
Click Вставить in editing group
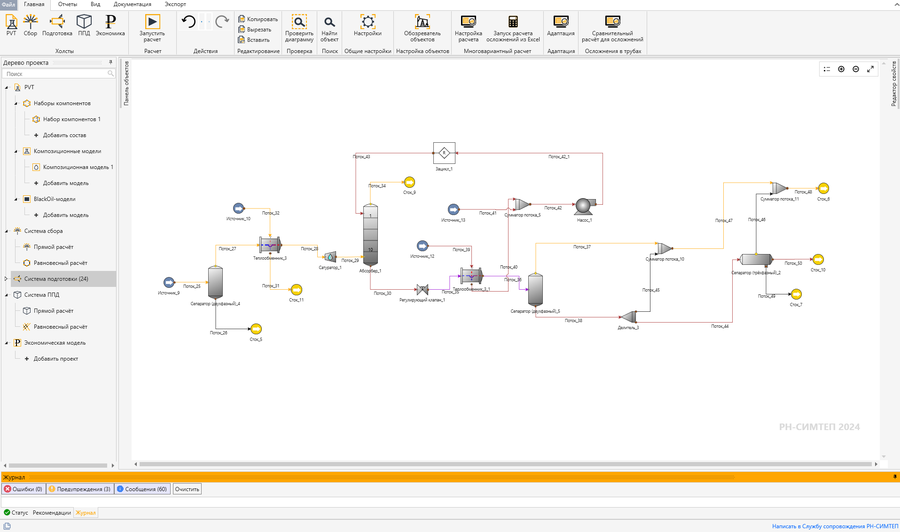click(x=254, y=40)
